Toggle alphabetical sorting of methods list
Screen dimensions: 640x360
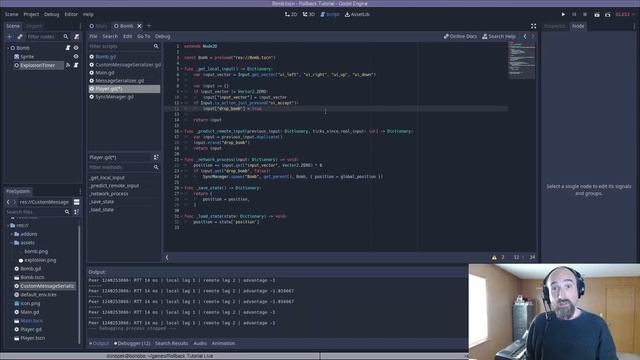click(156, 157)
